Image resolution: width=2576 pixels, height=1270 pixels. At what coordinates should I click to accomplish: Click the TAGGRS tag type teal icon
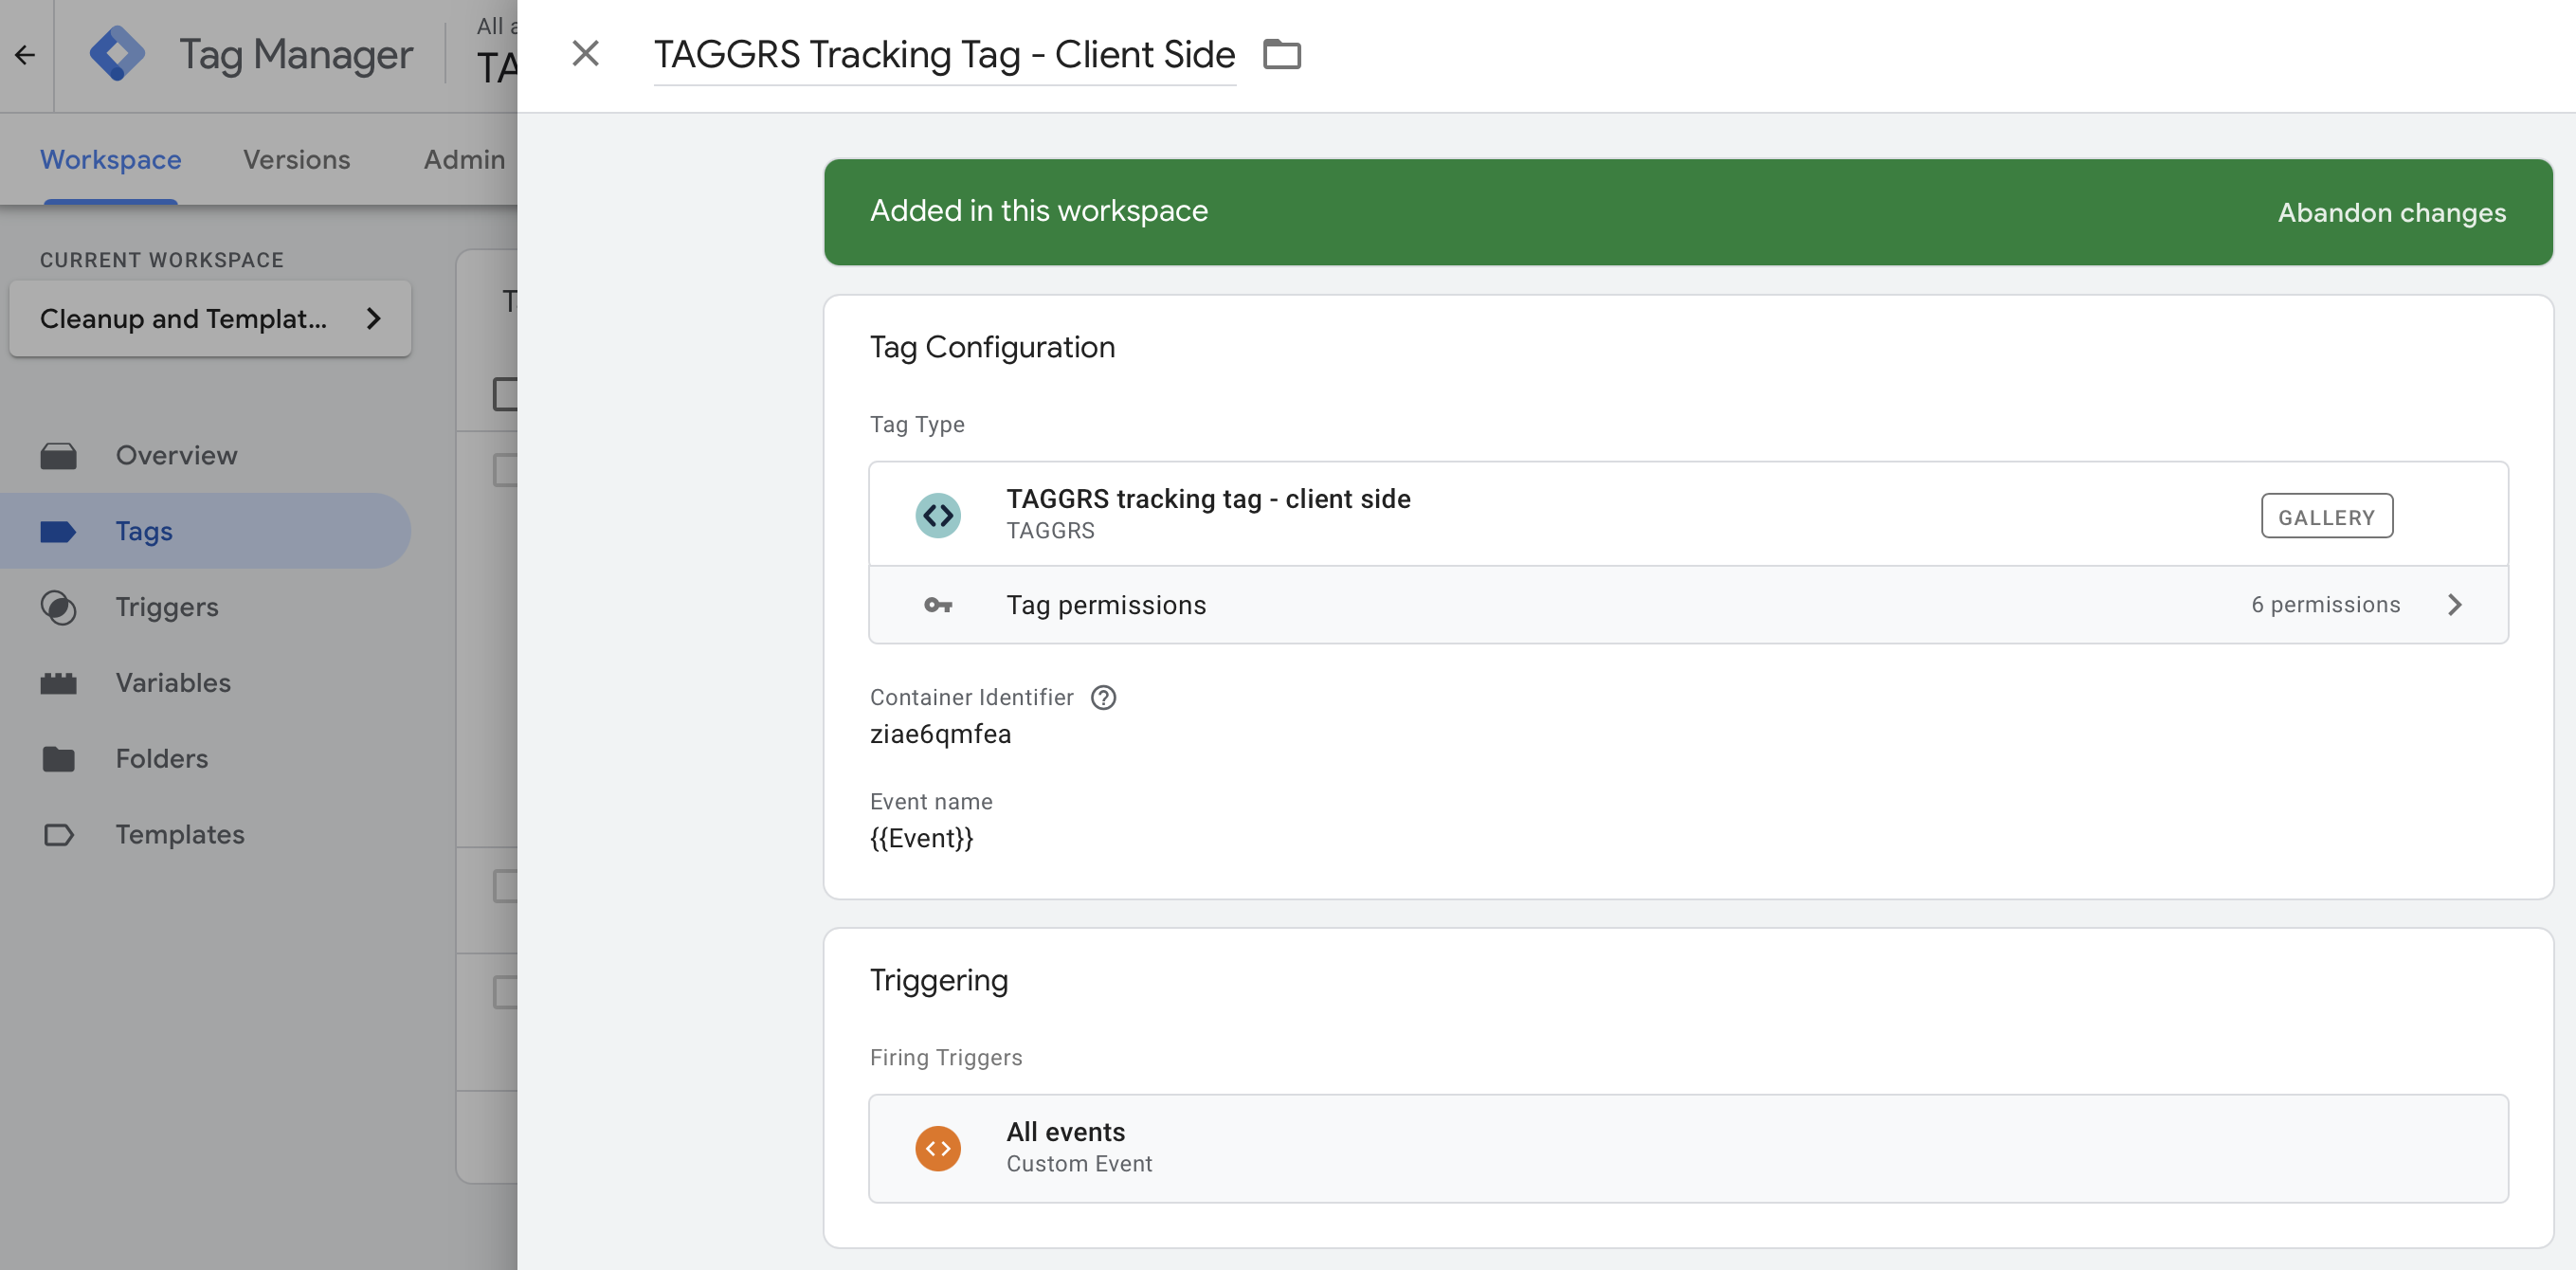937,516
